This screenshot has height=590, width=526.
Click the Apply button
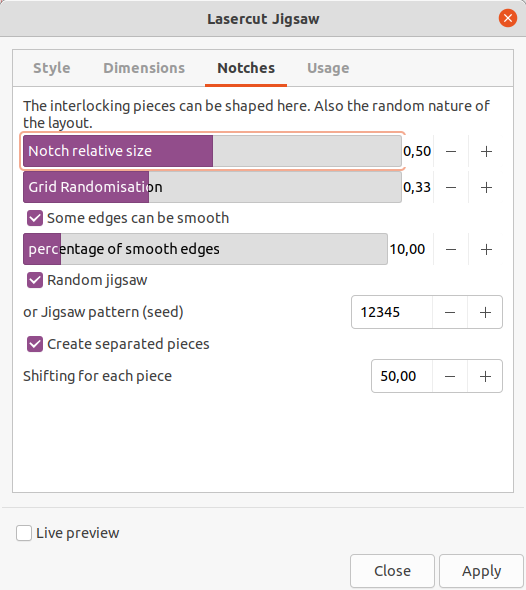tap(481, 571)
